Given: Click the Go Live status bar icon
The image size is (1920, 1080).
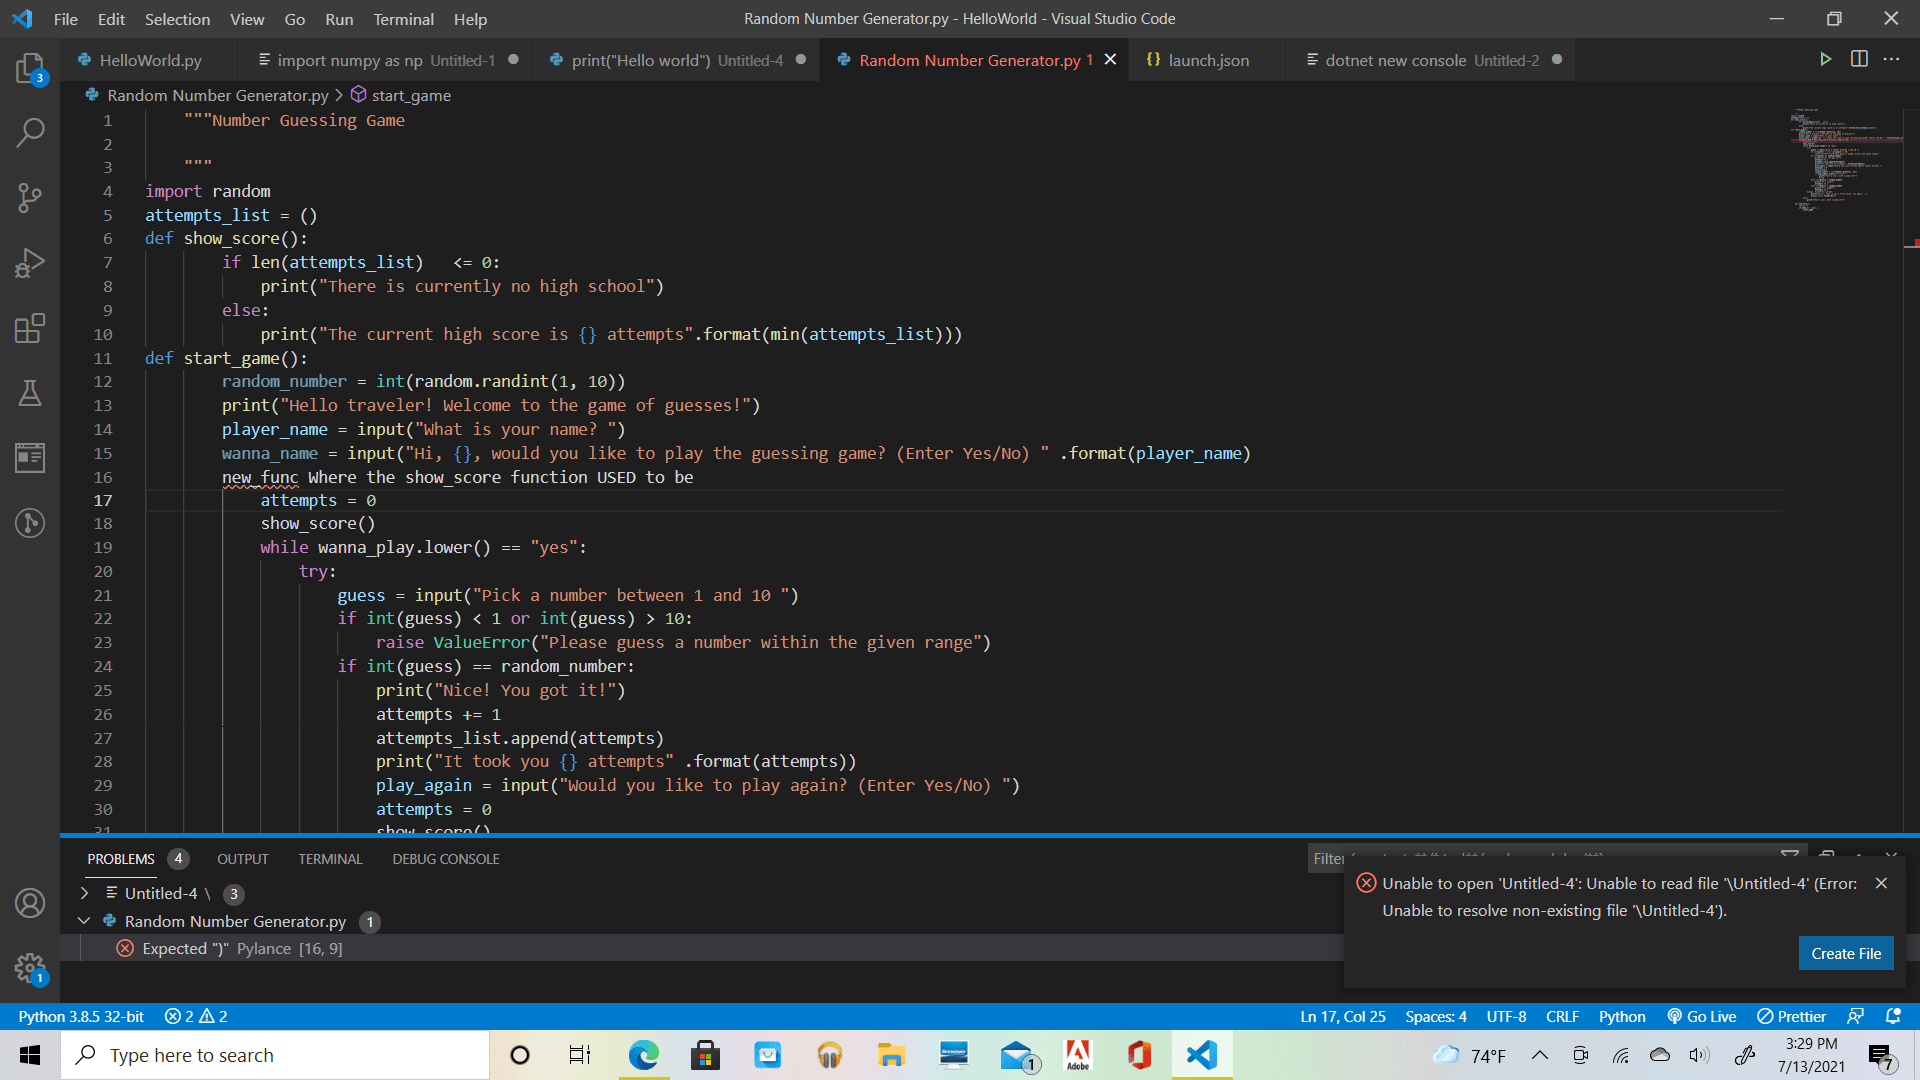Looking at the screenshot, I should click(x=1701, y=1016).
